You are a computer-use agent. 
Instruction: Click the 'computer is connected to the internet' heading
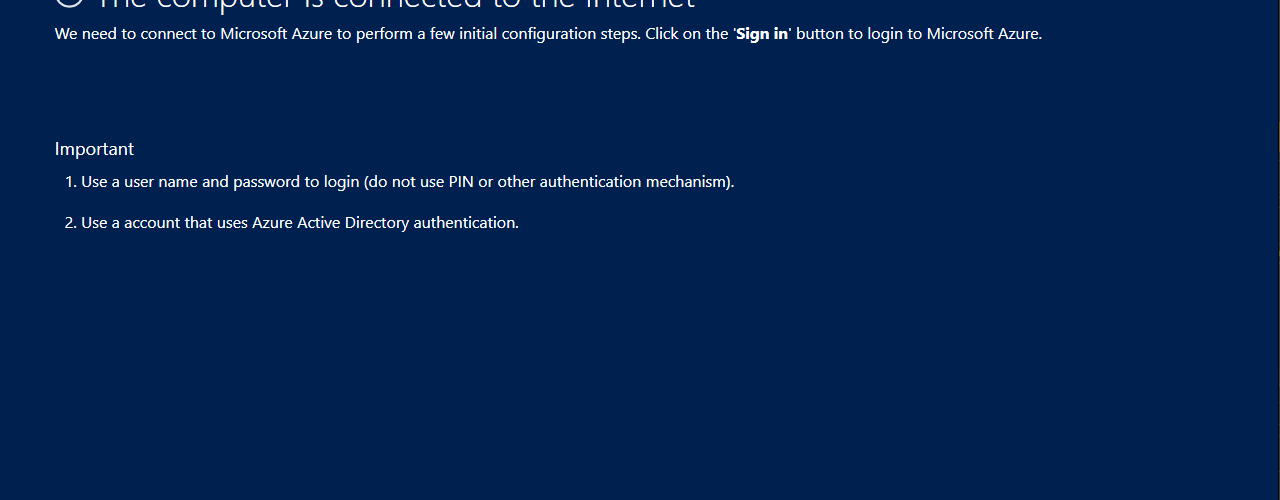[x=395, y=5]
